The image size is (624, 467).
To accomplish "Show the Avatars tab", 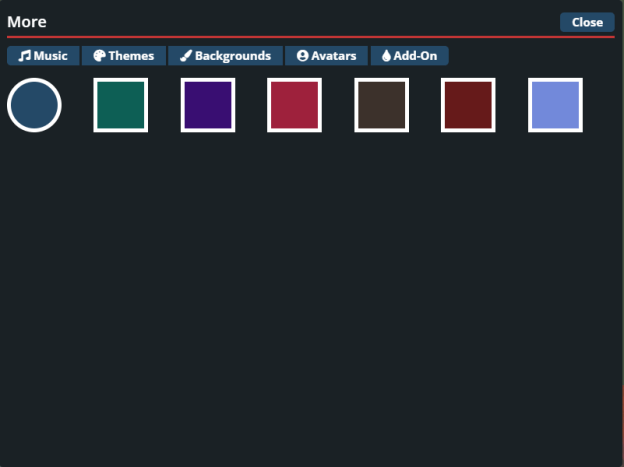I will click(326, 56).
